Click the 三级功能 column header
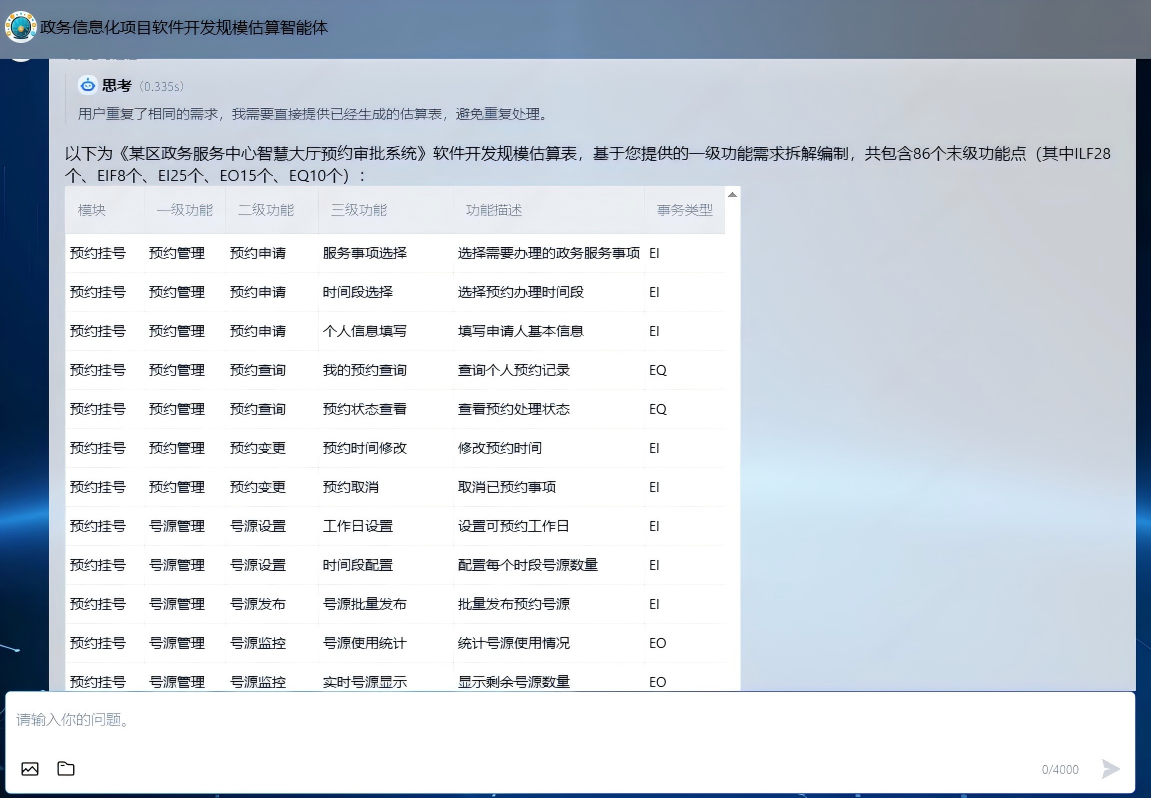 359,210
